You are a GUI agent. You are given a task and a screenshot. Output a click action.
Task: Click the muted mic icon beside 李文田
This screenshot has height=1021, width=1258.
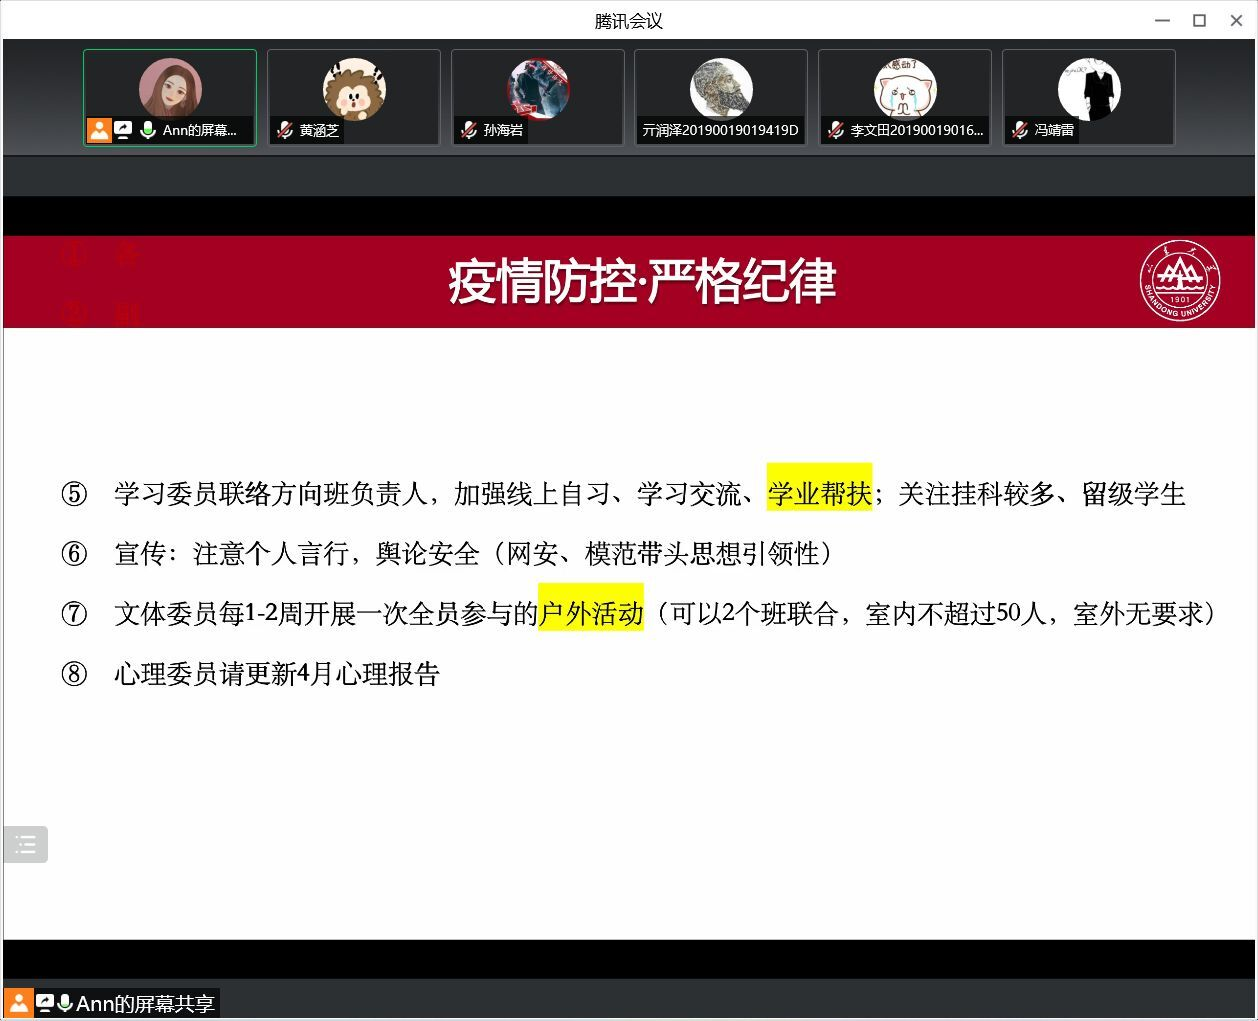click(x=836, y=130)
